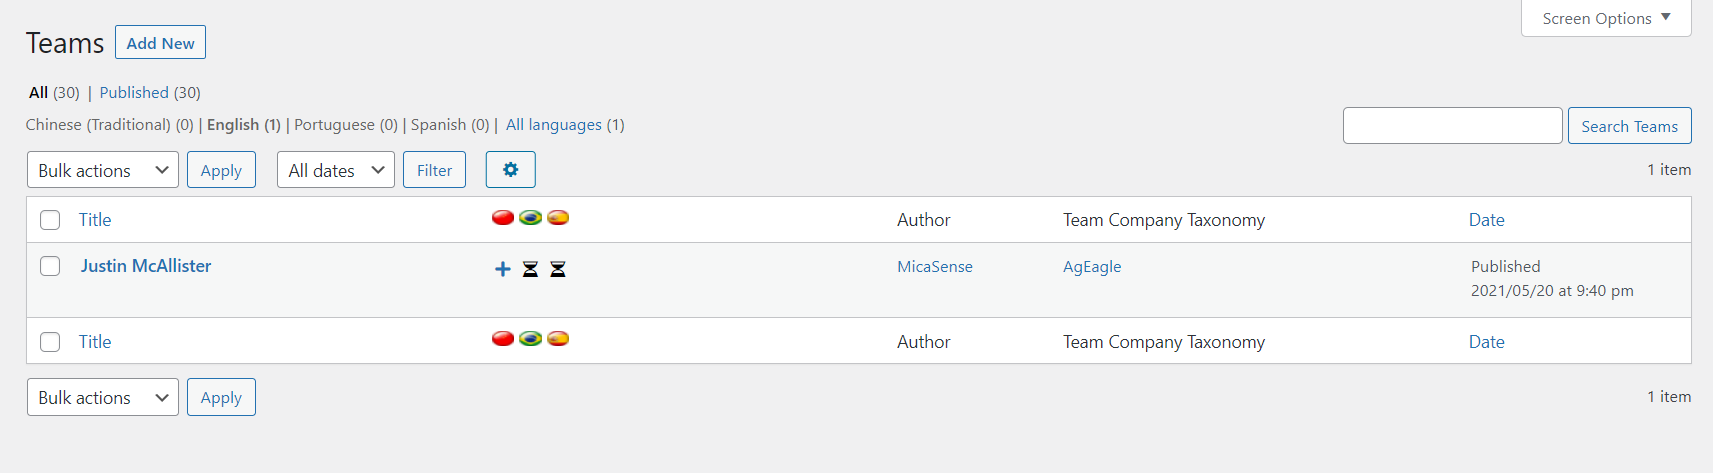Show teams in All languages
The image size is (1713, 473).
[x=553, y=125]
